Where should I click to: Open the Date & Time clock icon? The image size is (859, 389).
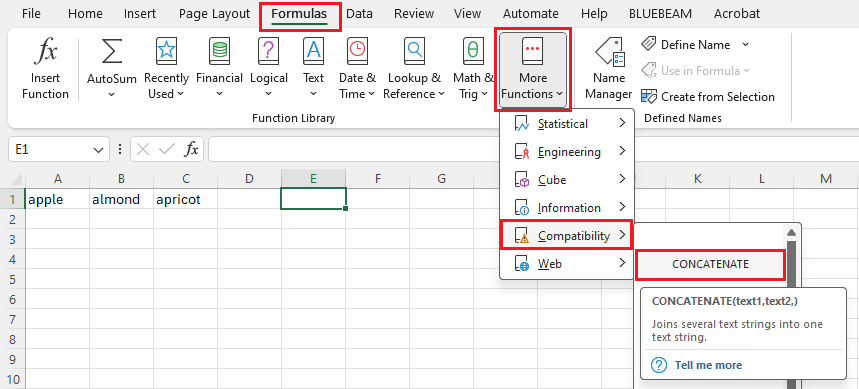click(357, 51)
